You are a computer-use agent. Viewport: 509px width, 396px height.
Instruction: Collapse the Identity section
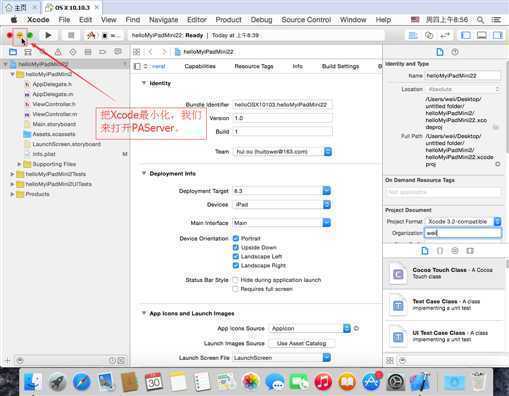click(x=144, y=83)
